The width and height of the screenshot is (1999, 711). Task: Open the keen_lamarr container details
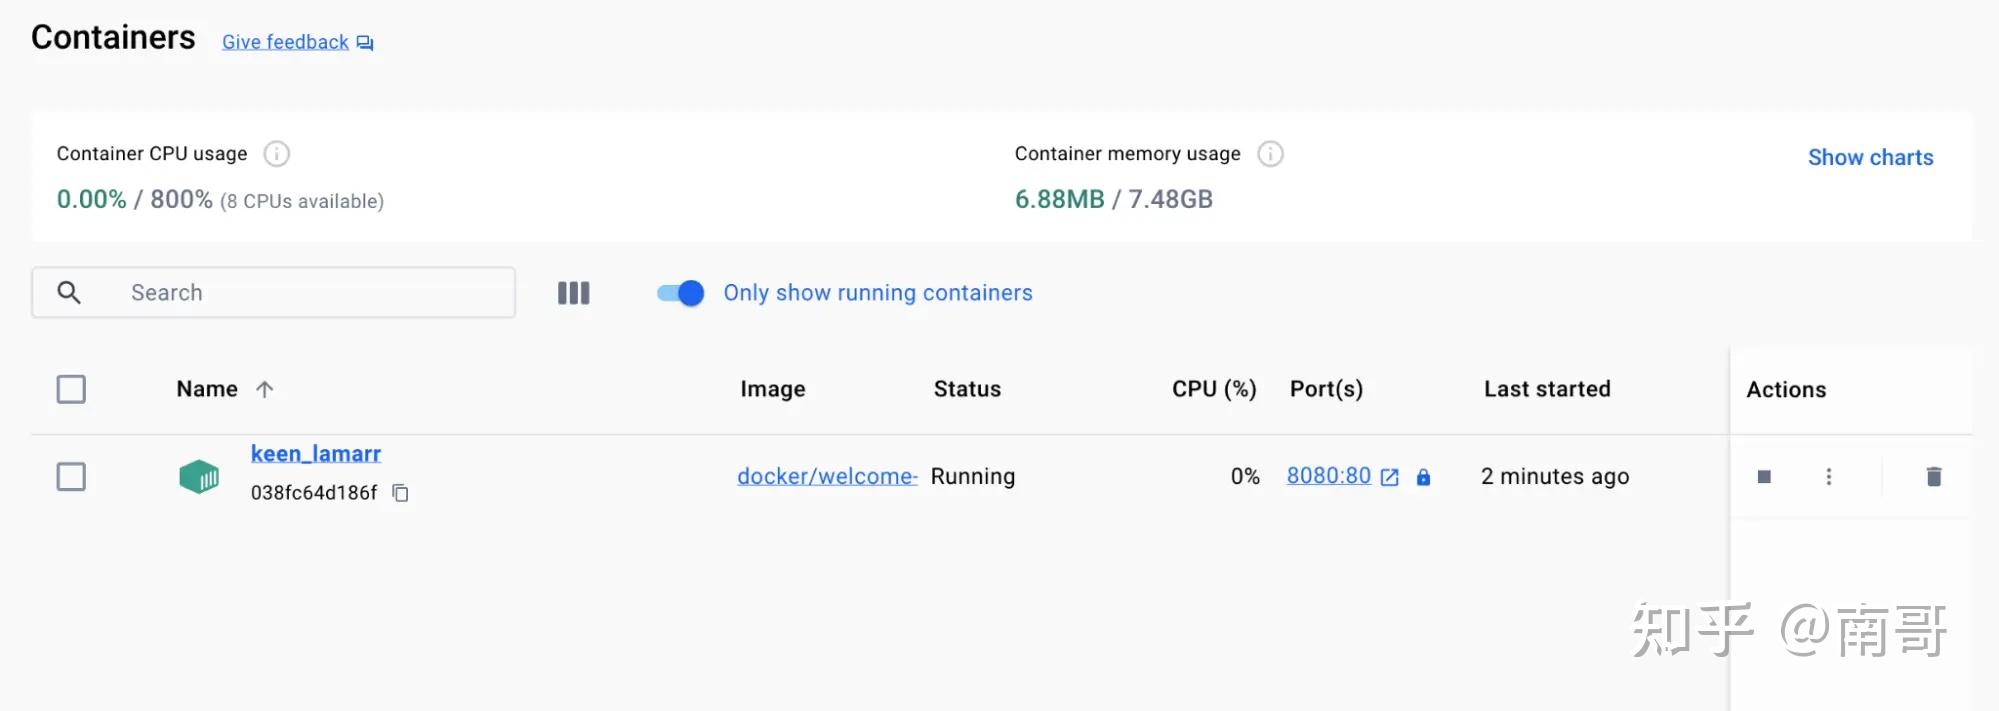point(316,454)
